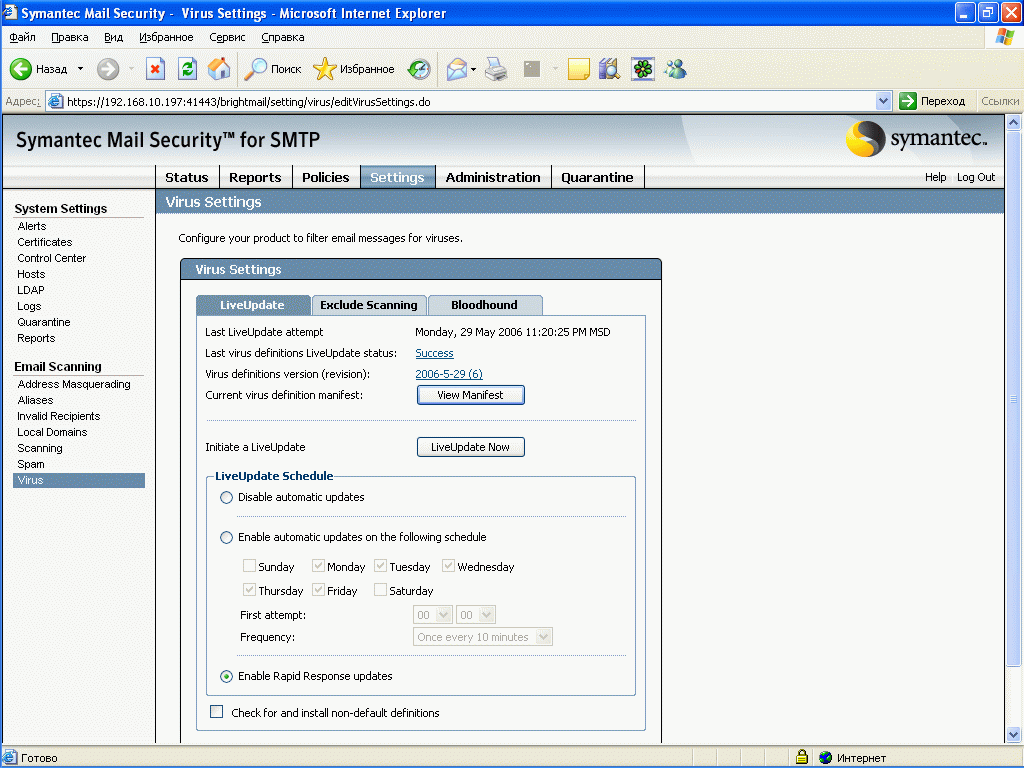Go to Home page via house icon
1024x768 pixels.
[219, 69]
